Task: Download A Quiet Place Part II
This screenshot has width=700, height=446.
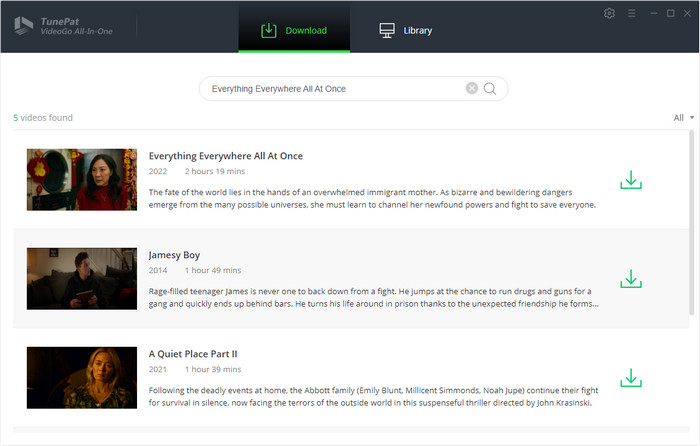Action: pos(630,377)
